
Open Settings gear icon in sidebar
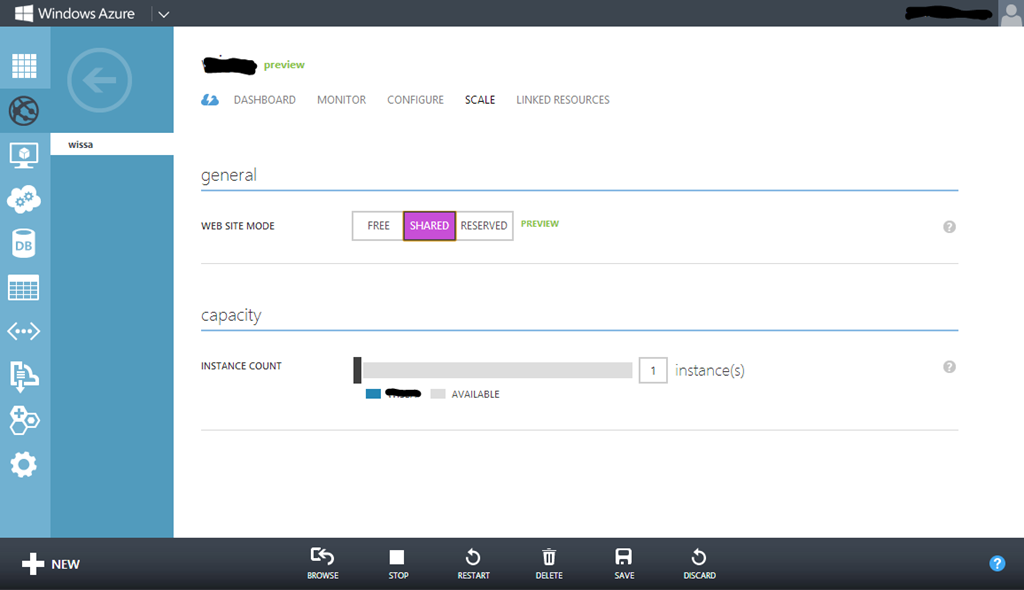[24, 465]
